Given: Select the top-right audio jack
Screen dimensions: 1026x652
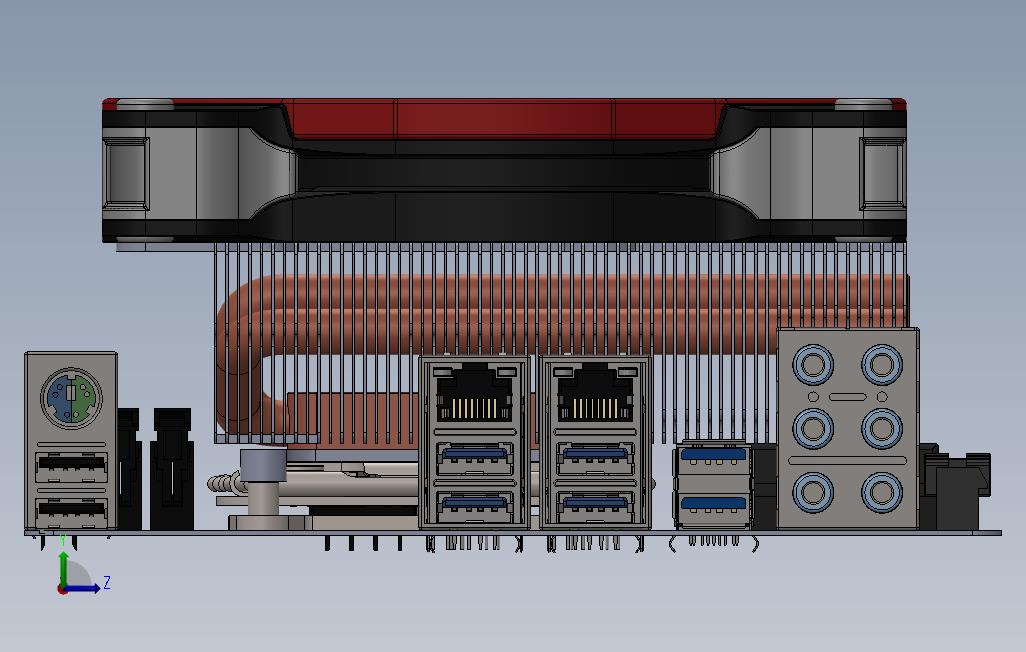Looking at the screenshot, I should [x=882, y=364].
